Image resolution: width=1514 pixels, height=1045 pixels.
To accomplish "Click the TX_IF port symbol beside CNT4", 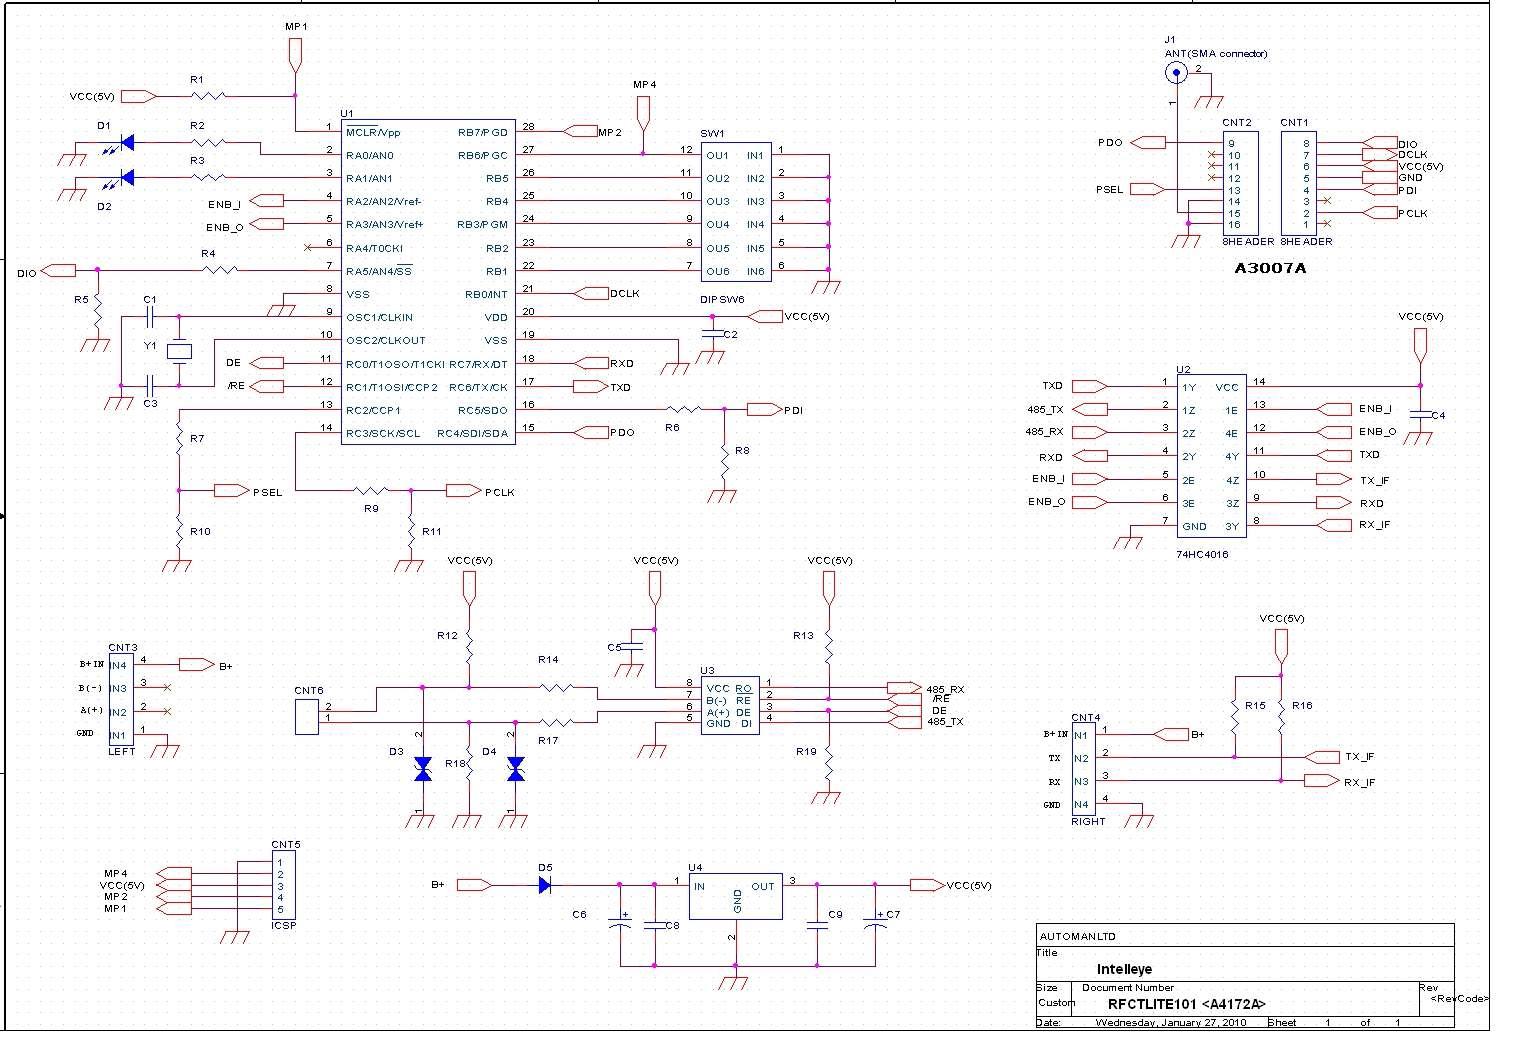I will pos(1322,757).
